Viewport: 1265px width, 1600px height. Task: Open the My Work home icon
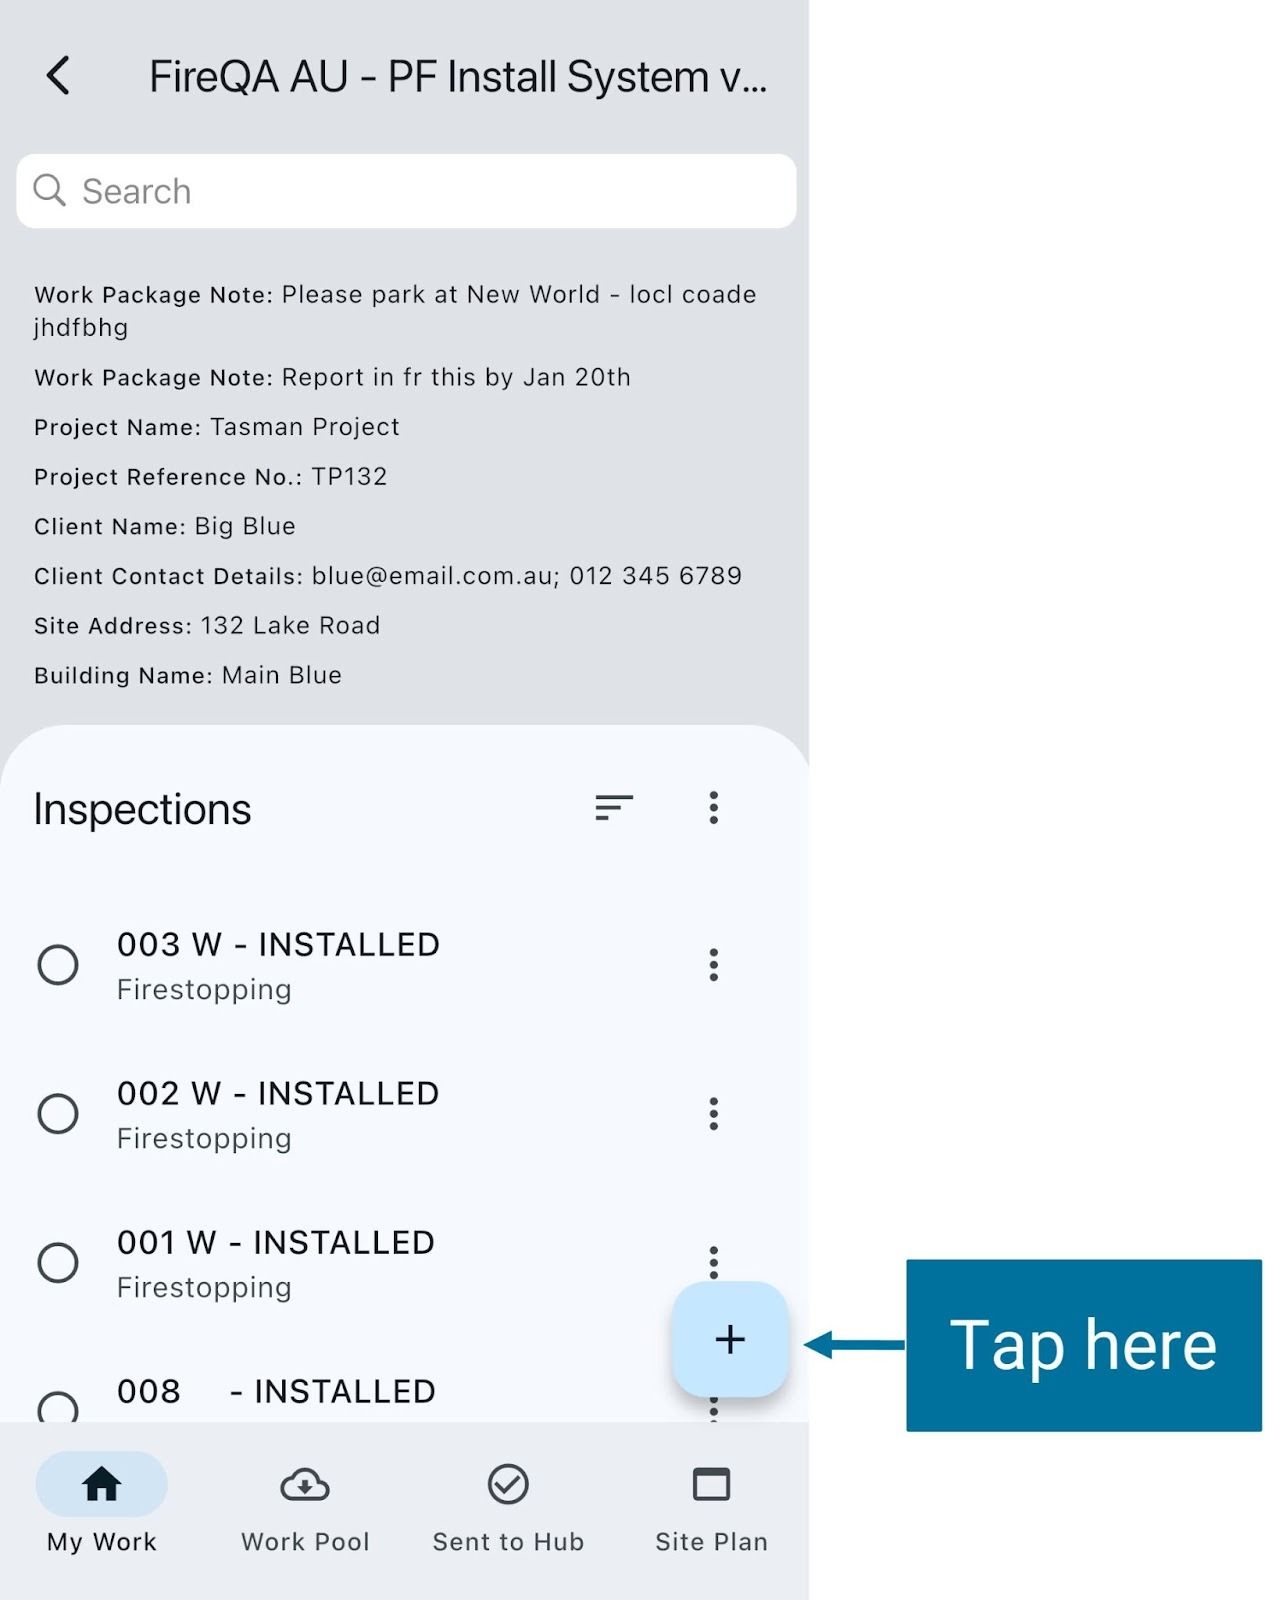click(101, 1485)
